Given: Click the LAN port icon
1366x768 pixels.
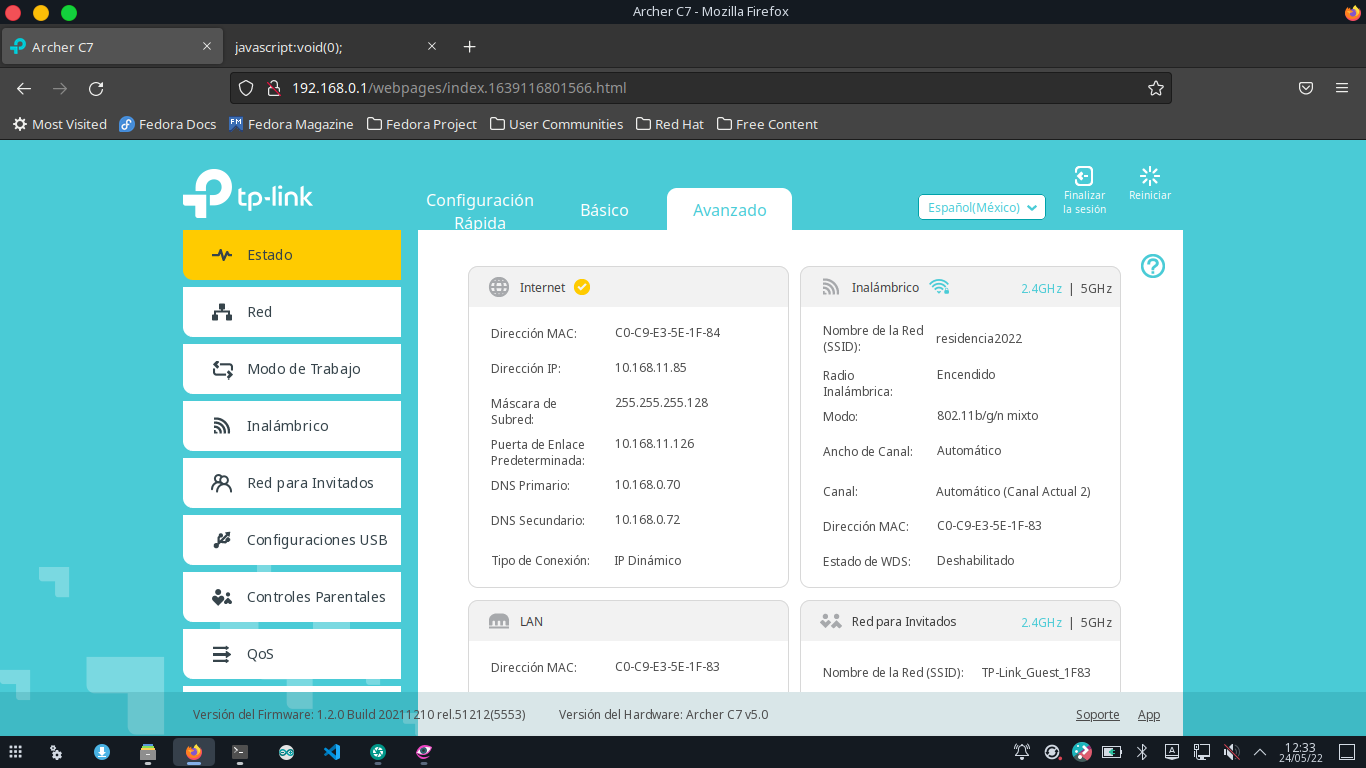Looking at the screenshot, I should pyautogui.click(x=499, y=621).
